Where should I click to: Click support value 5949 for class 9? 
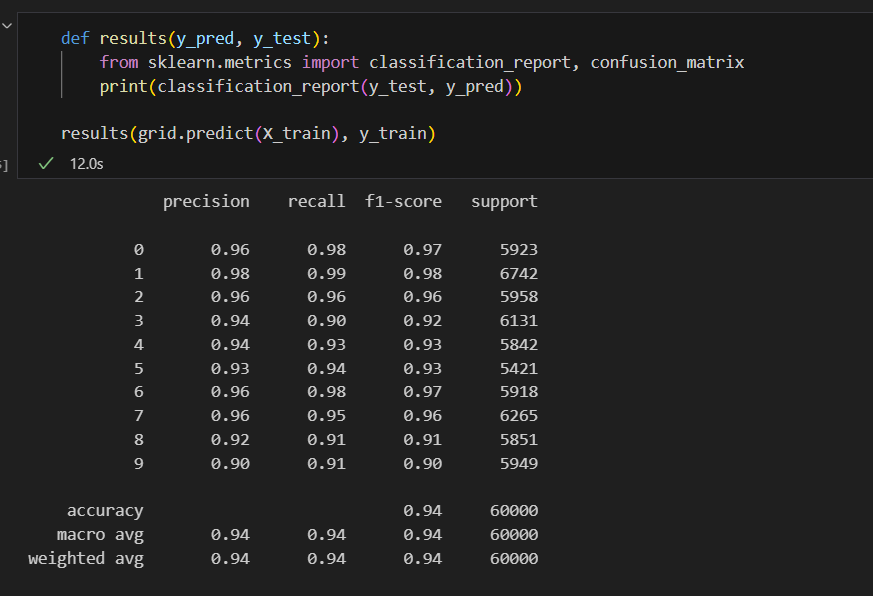(519, 464)
